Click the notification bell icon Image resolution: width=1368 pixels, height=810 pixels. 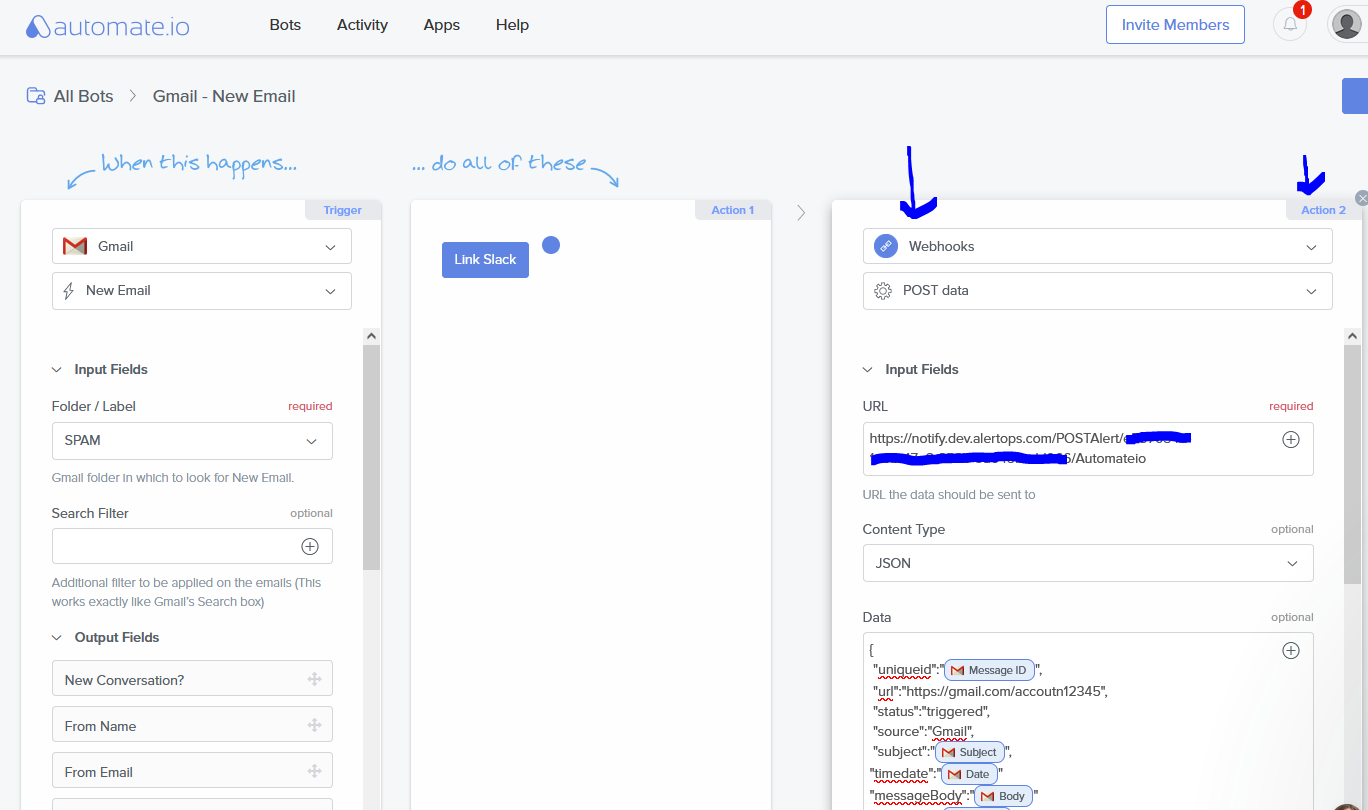tap(1290, 25)
